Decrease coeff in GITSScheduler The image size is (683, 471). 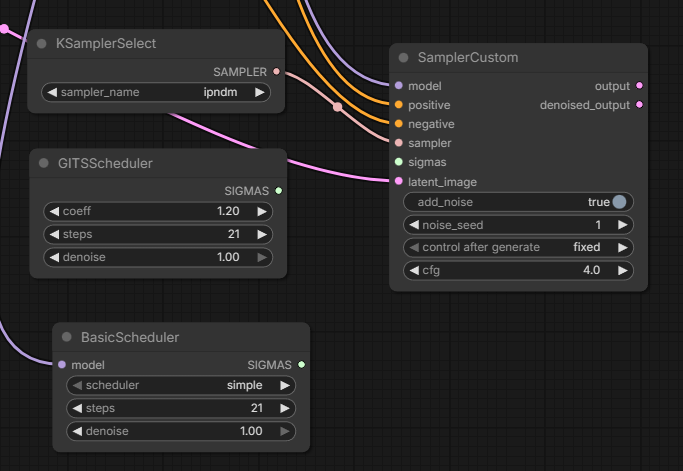(x=54, y=211)
